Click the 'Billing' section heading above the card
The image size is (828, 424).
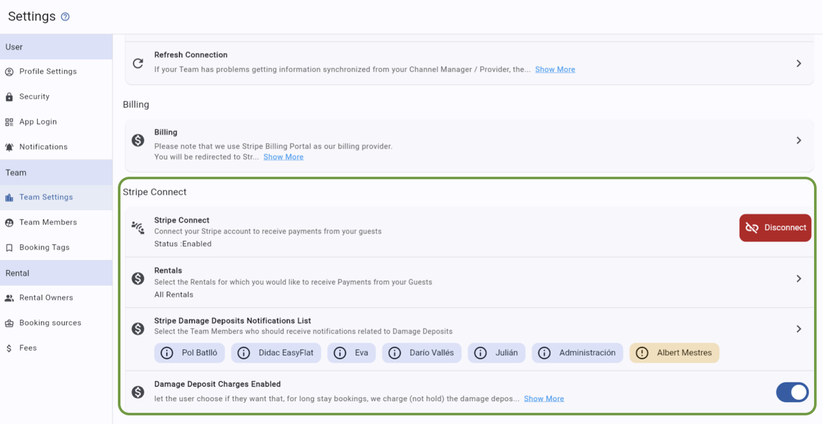pyautogui.click(x=136, y=105)
